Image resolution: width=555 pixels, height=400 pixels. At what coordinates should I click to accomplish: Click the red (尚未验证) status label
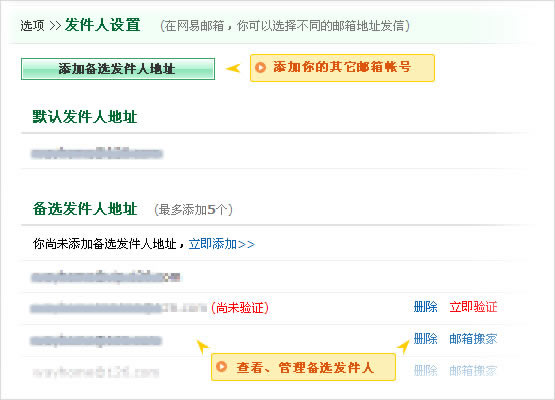[x=240, y=308]
